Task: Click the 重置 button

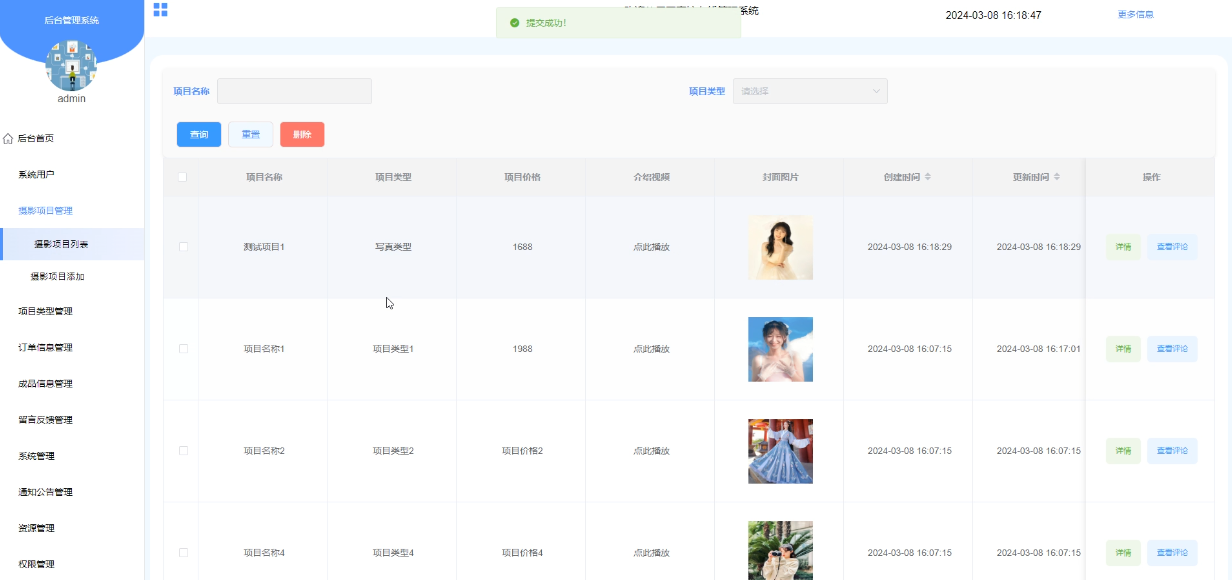Action: [x=251, y=134]
